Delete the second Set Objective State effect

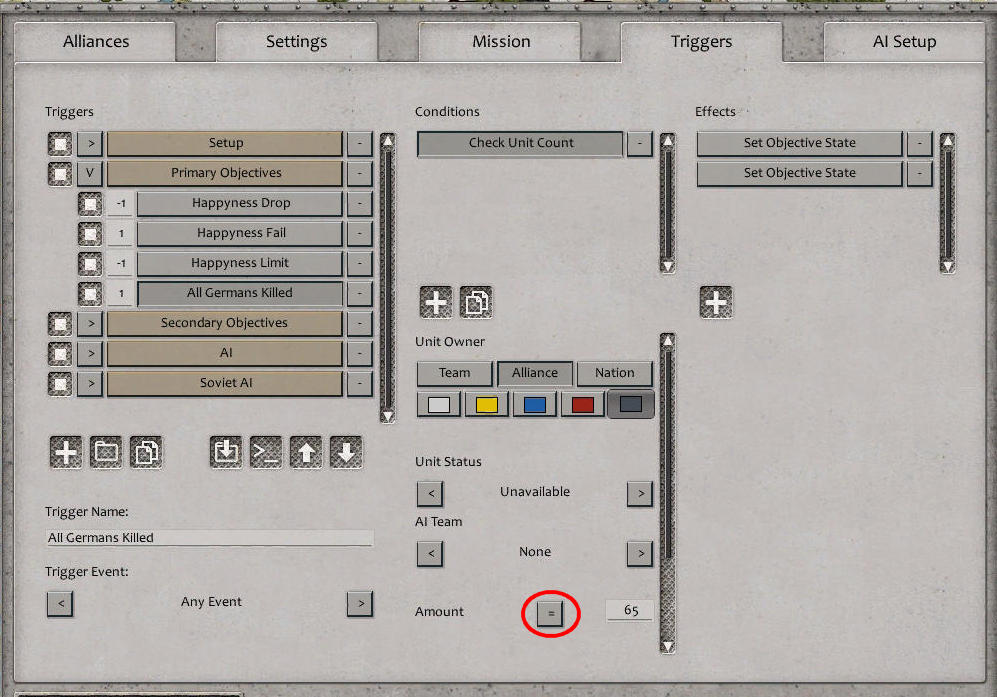[920, 174]
